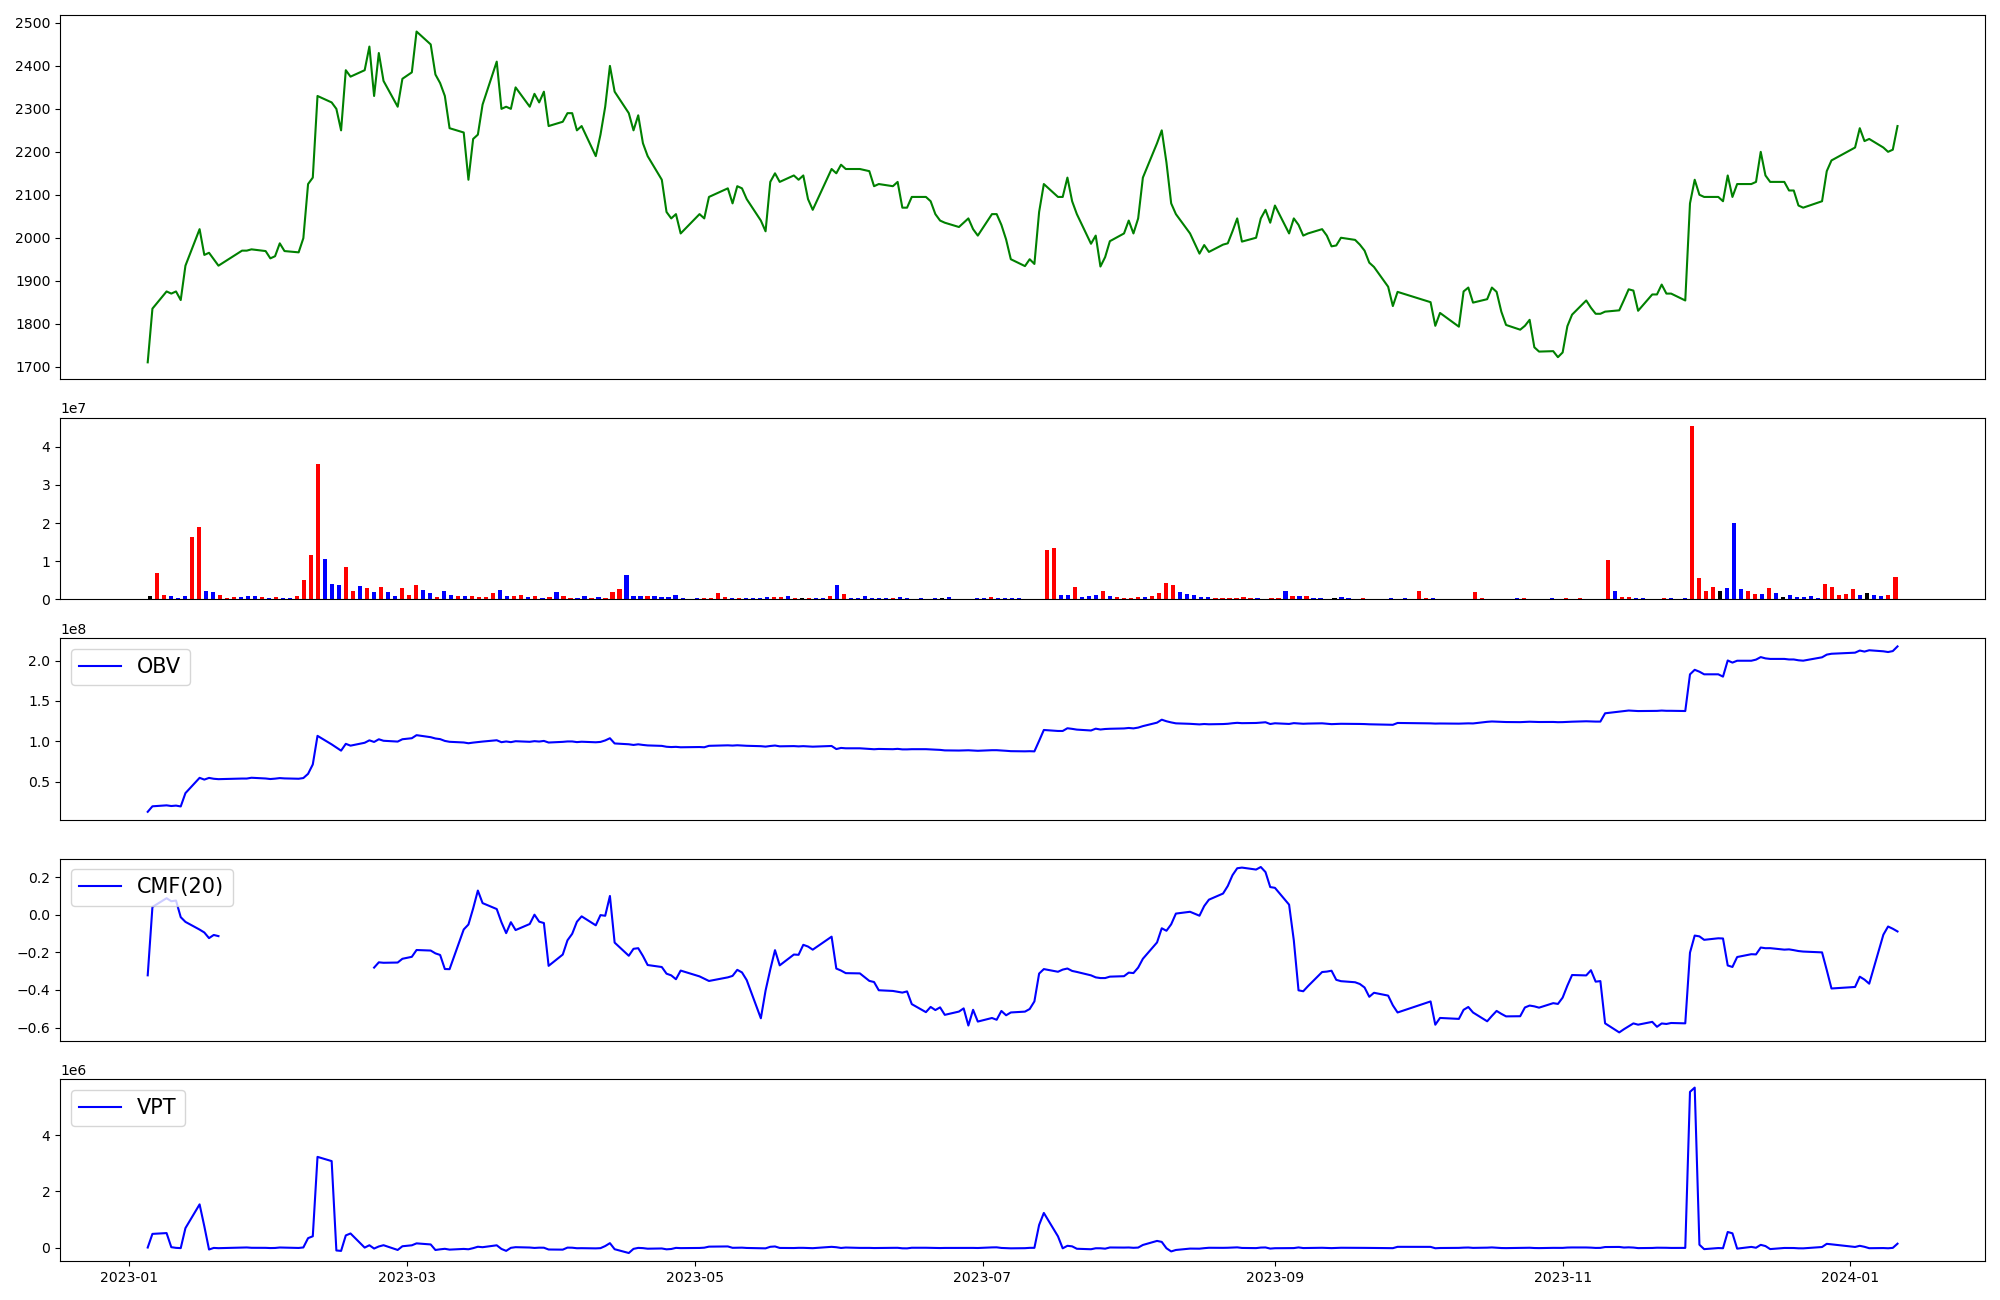Click the 1e7 scale label above volume chart

[73, 408]
